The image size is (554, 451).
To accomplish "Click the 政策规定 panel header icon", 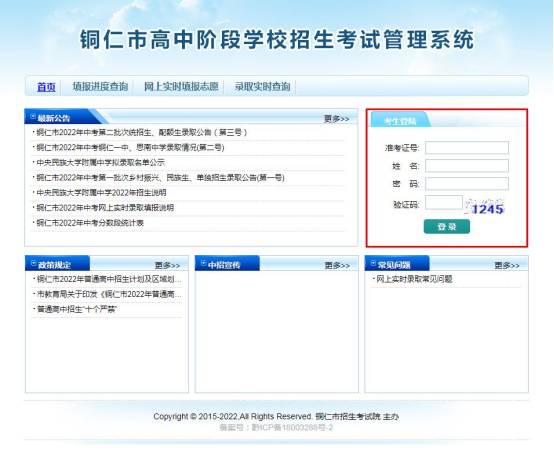I will tap(34, 263).
